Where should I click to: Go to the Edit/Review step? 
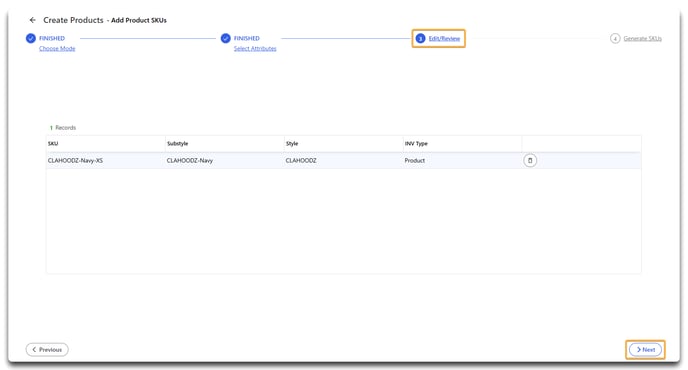pyautogui.click(x=444, y=39)
